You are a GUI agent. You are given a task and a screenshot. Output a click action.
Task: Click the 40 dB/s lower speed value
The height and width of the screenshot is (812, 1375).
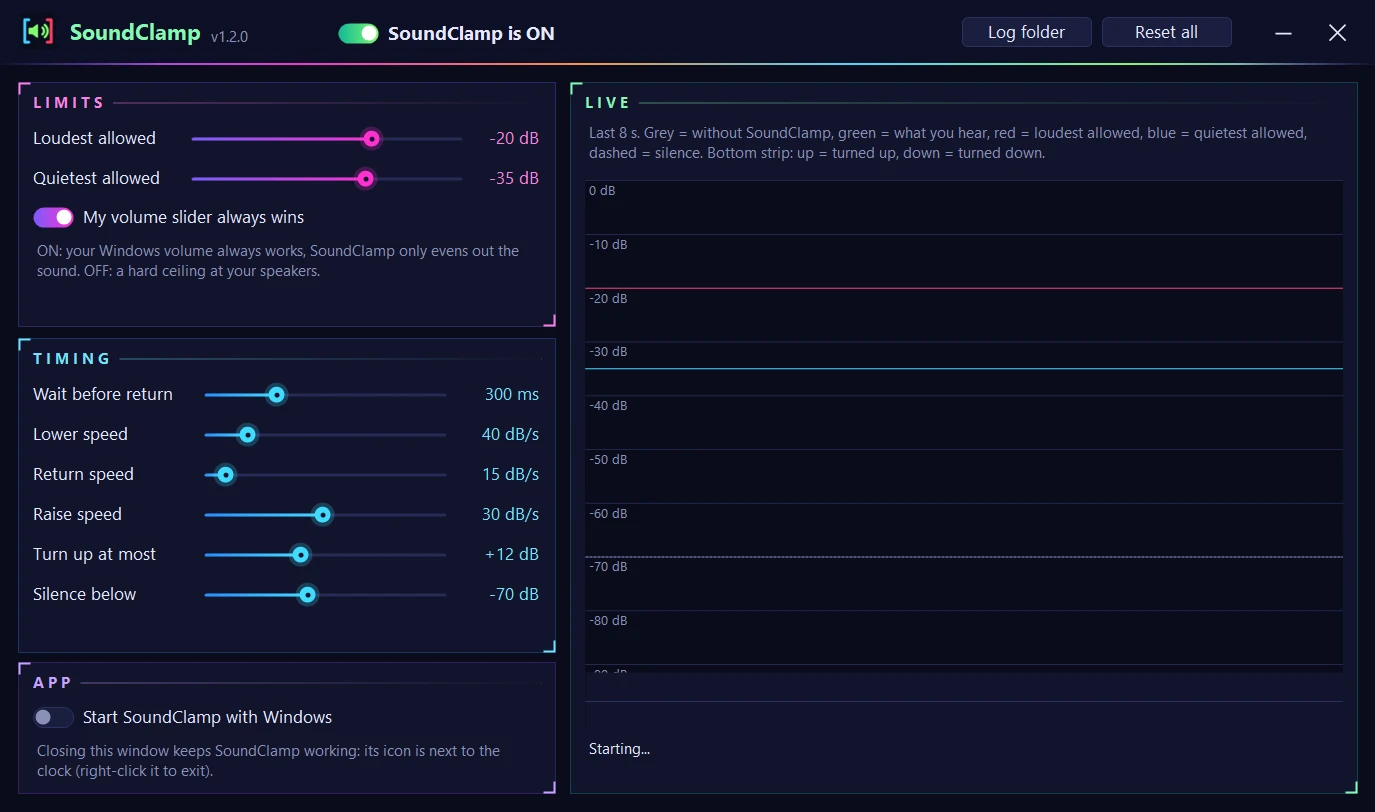(510, 434)
